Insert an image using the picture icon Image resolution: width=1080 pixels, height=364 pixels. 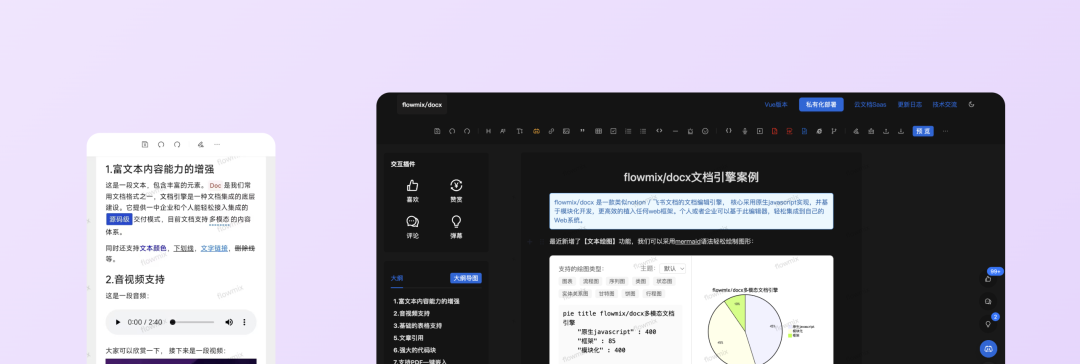pos(566,131)
